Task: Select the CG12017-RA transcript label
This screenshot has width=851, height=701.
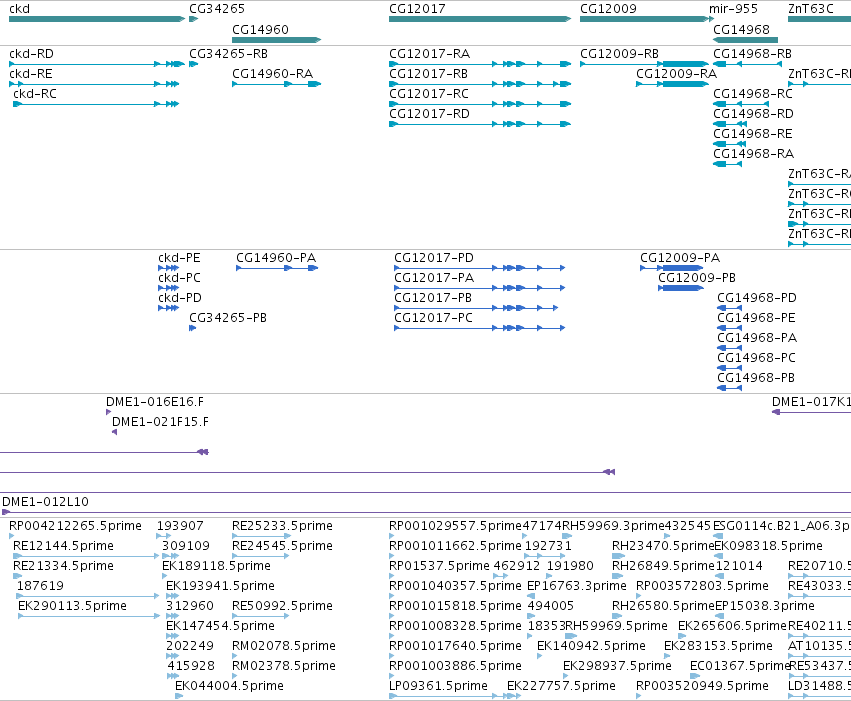Action: (429, 54)
